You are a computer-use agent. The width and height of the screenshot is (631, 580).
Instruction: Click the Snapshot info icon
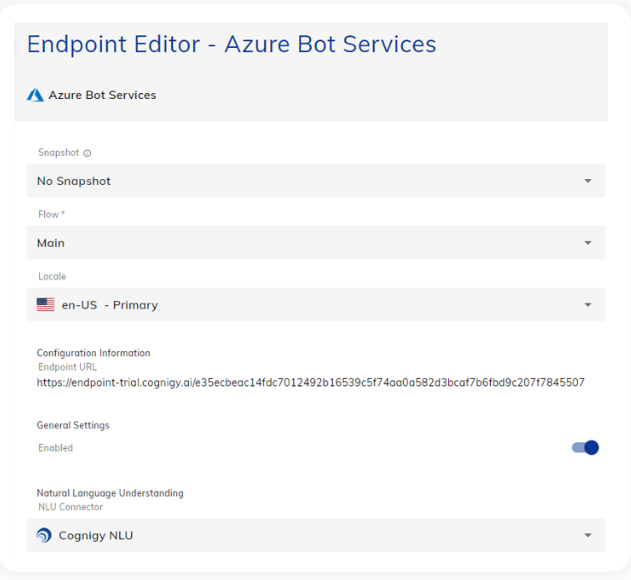(x=87, y=153)
